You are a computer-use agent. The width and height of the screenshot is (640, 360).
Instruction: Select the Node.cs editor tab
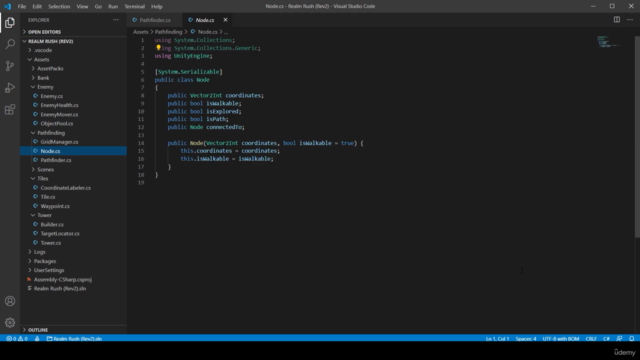205,20
